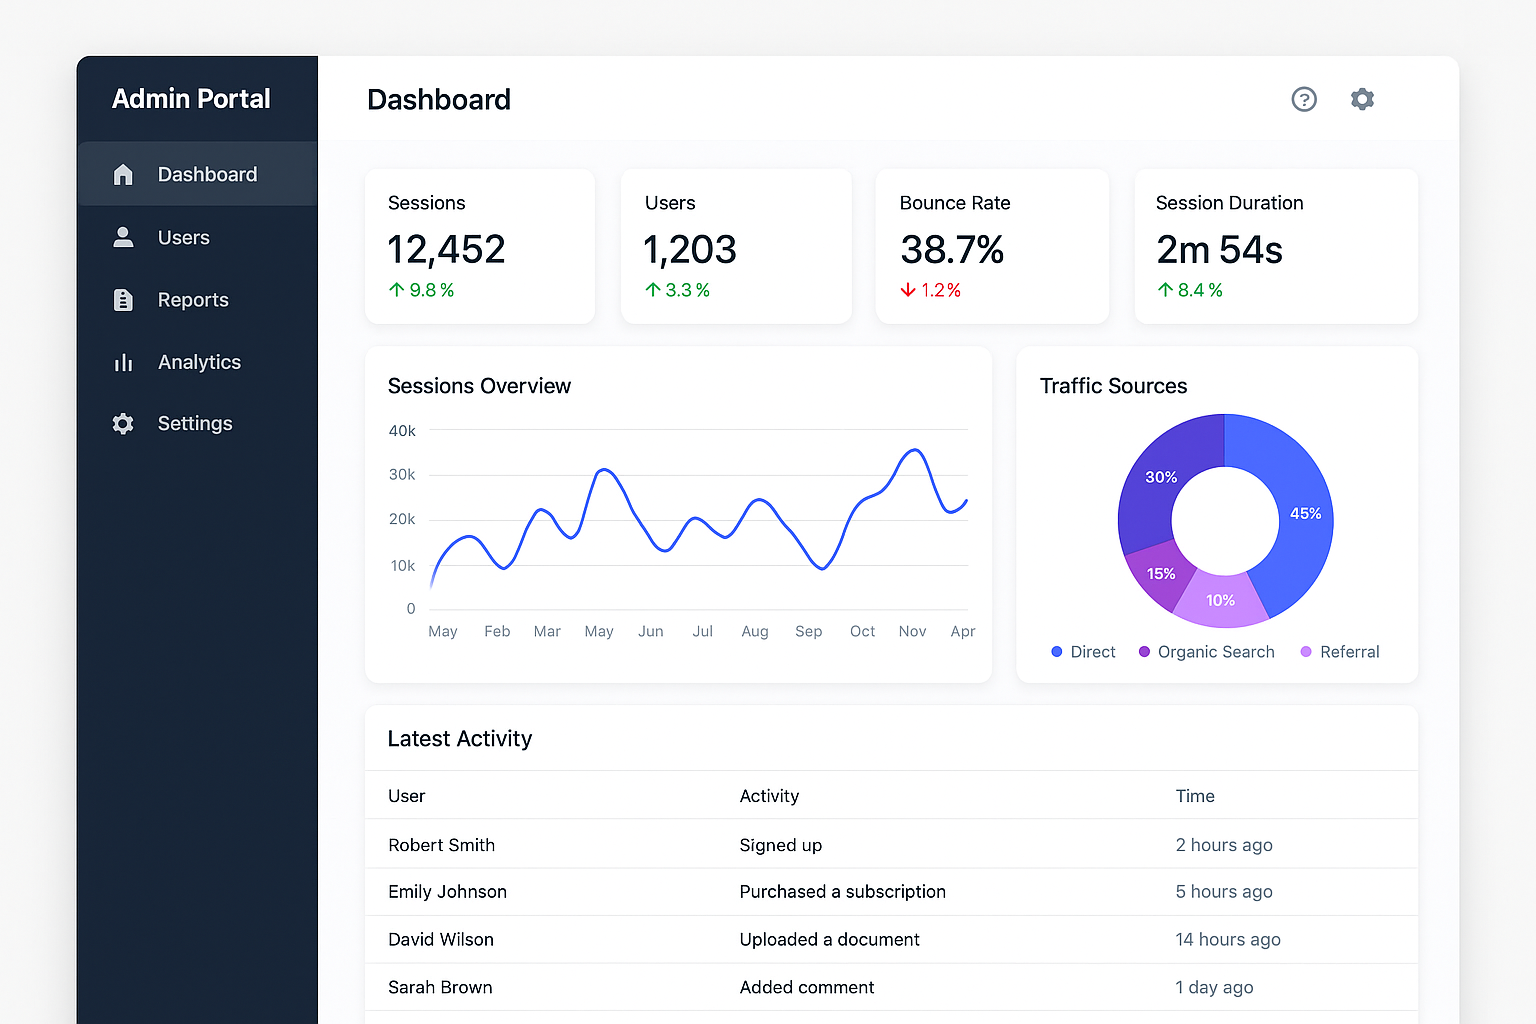
Task: Click the help question-mark icon
Action: click(x=1304, y=99)
